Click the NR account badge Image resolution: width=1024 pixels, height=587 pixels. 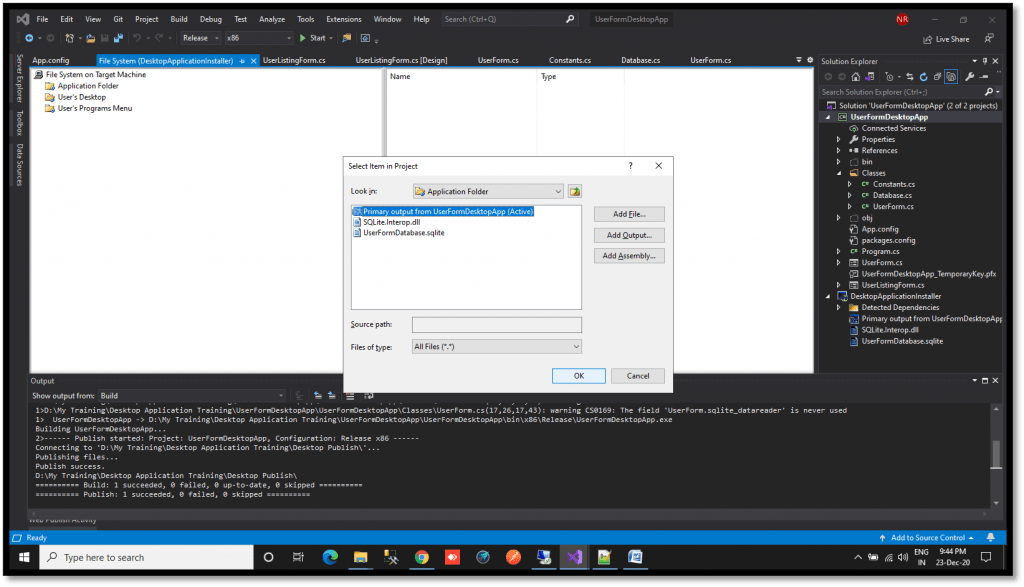pos(902,19)
